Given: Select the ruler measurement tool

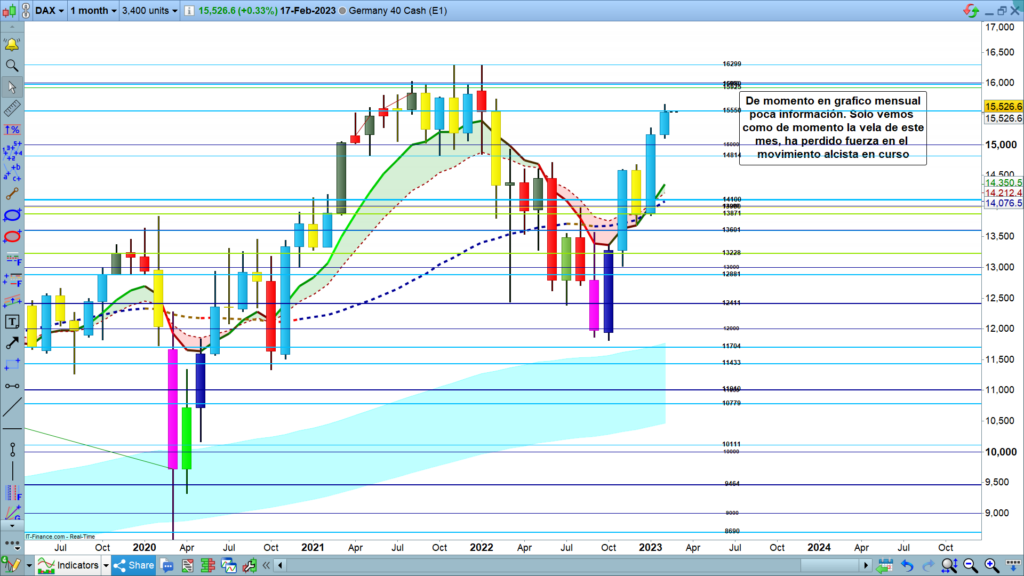Looking at the screenshot, I should tap(12, 108).
